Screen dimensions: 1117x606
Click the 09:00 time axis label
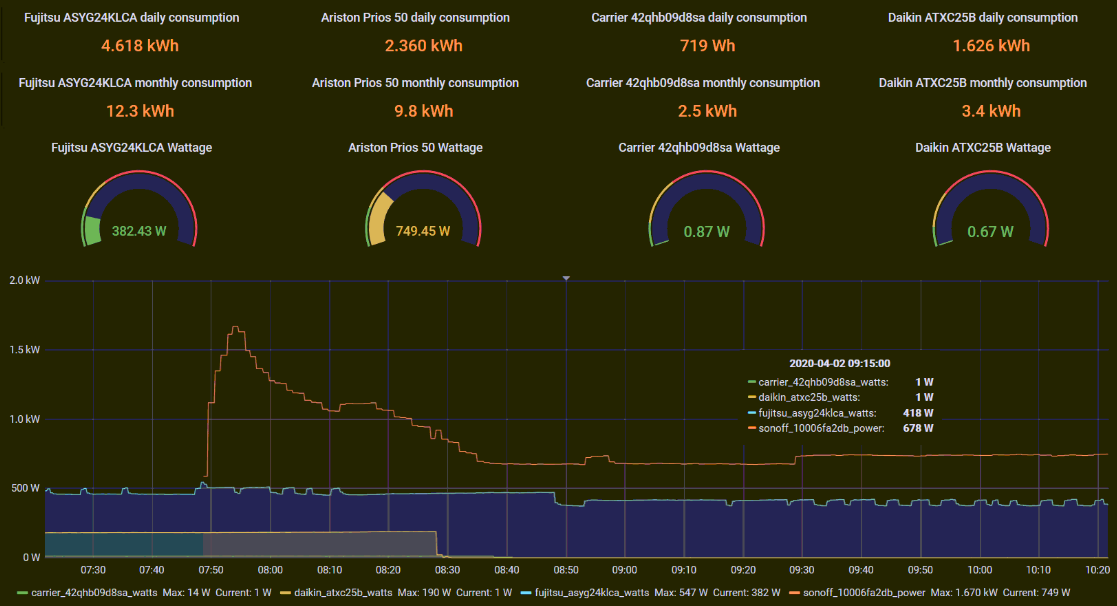pyautogui.click(x=625, y=570)
